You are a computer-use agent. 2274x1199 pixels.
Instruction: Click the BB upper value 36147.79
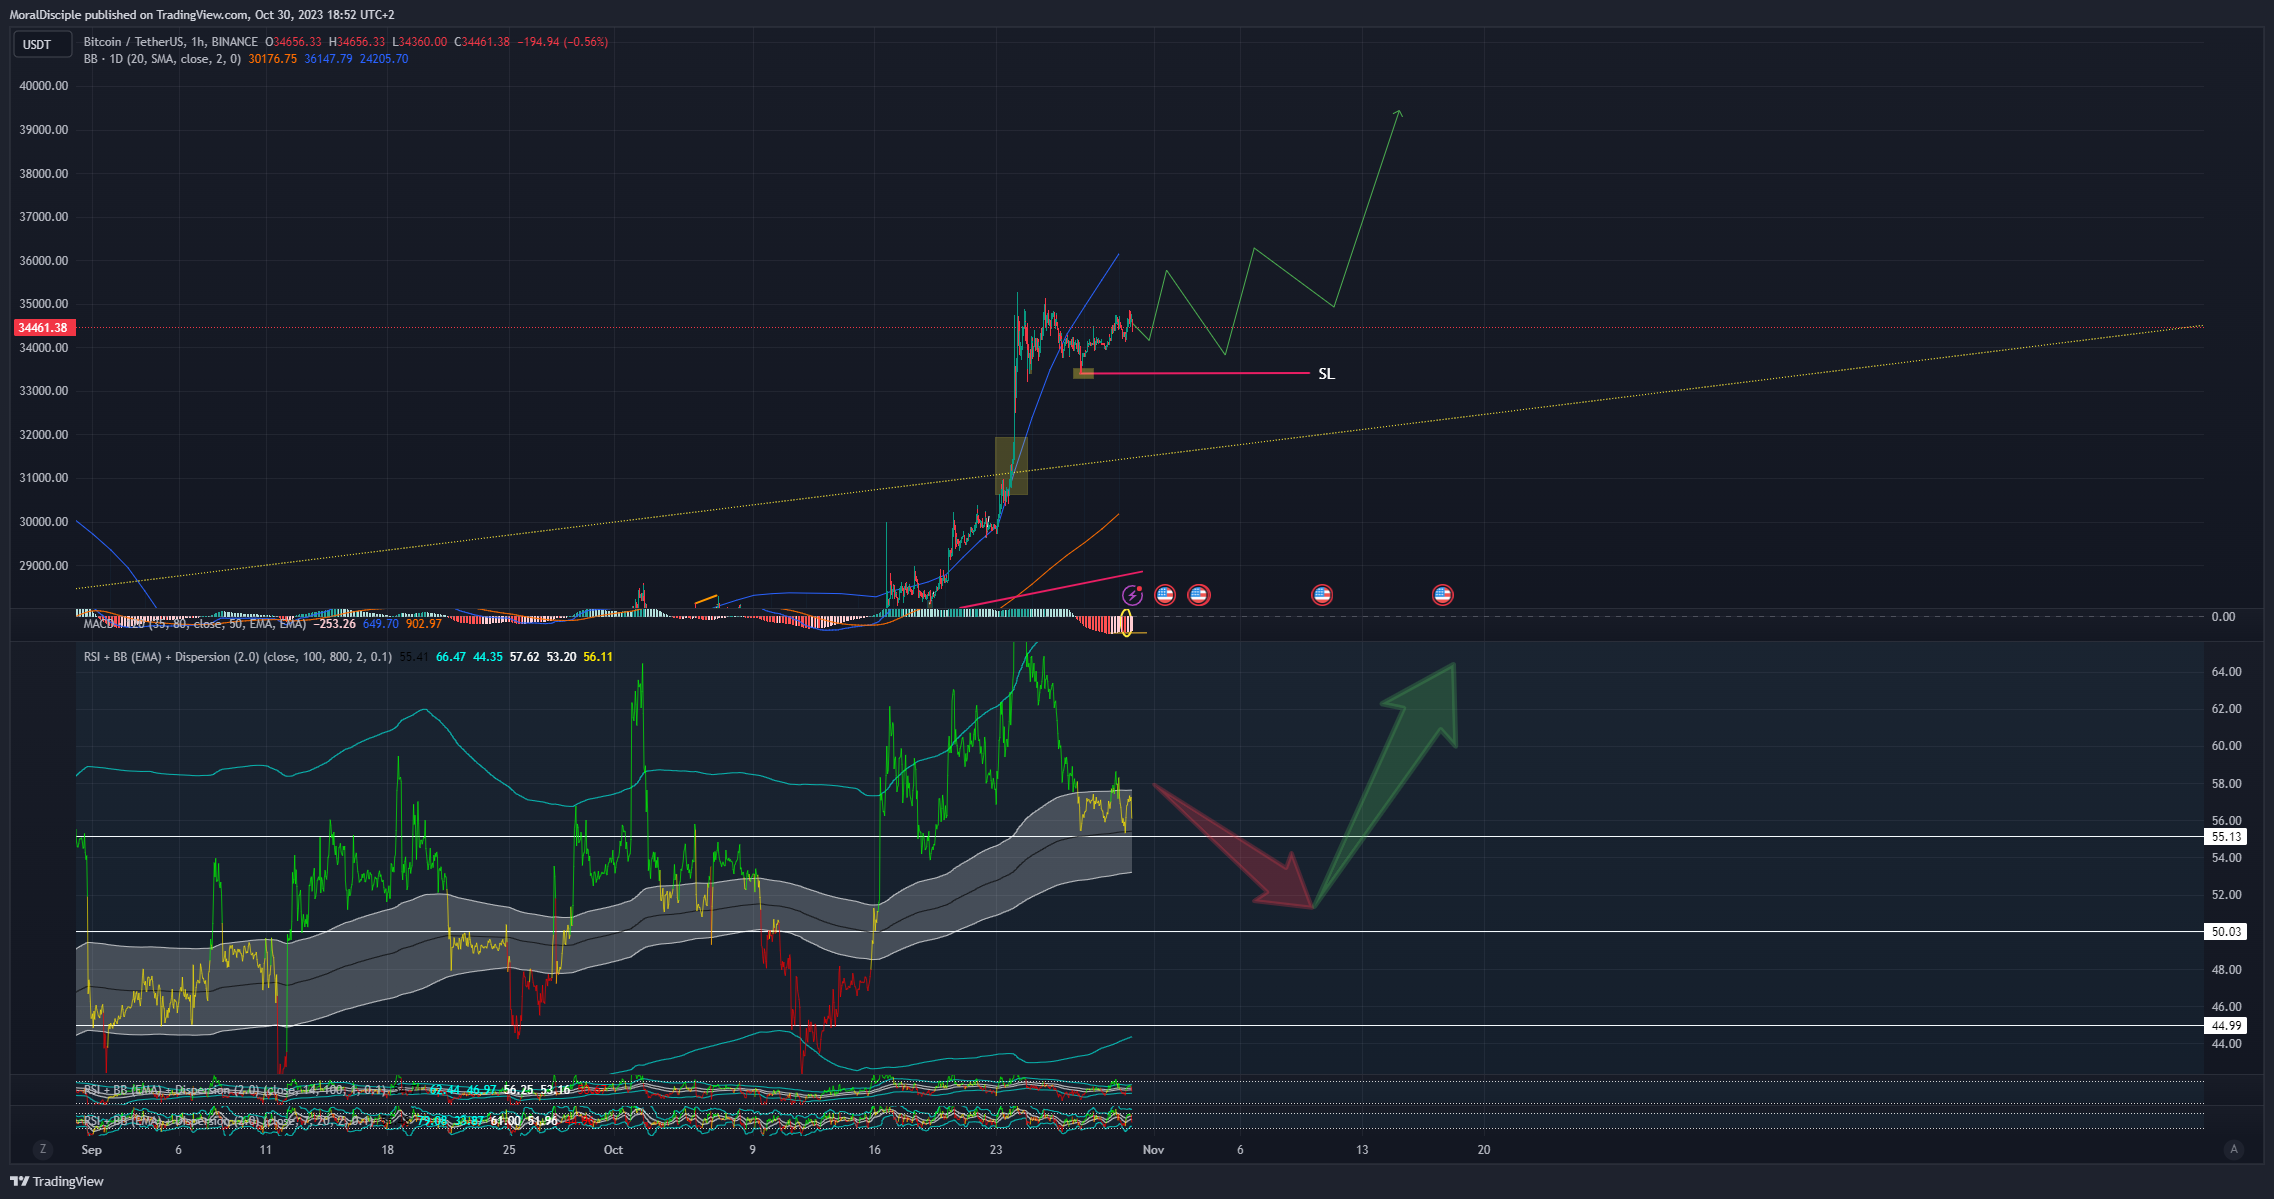click(328, 59)
